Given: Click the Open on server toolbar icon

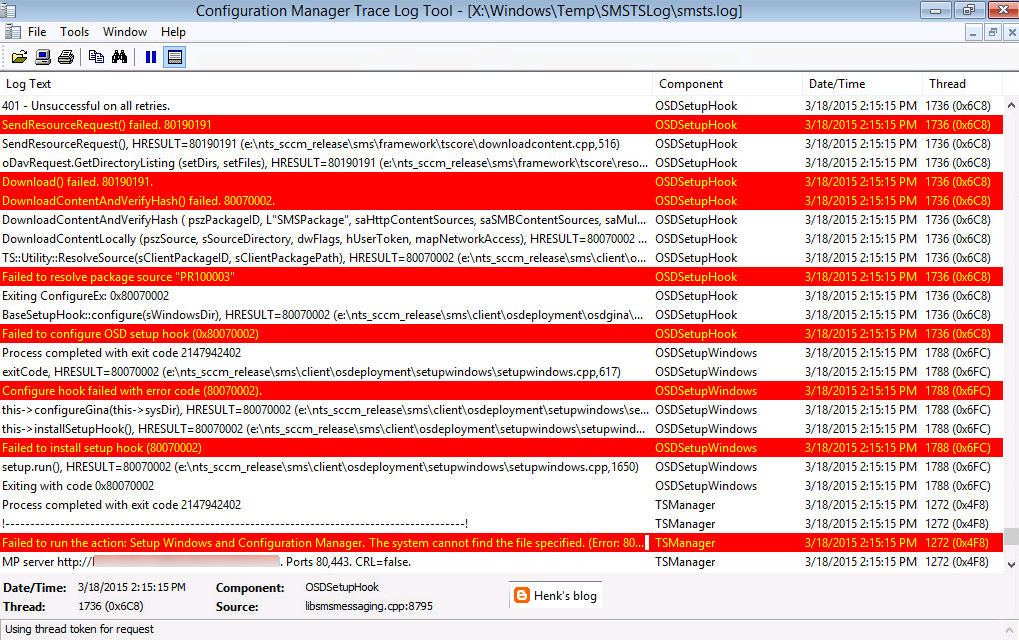Looking at the screenshot, I should point(43,57).
